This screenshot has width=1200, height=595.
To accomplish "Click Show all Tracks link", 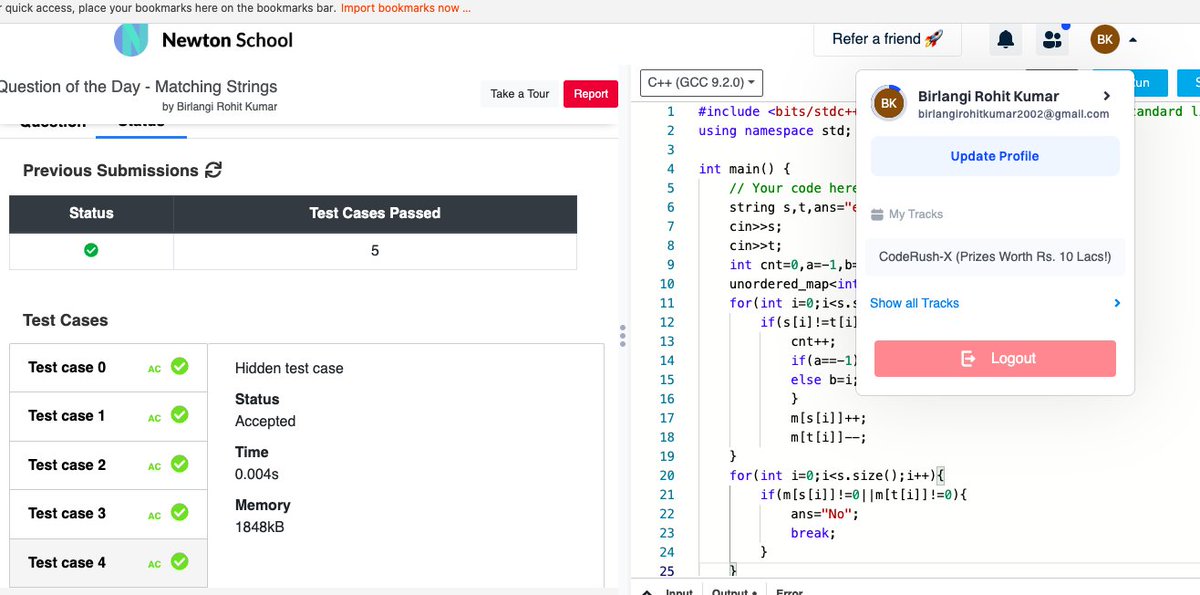I will 914,303.
